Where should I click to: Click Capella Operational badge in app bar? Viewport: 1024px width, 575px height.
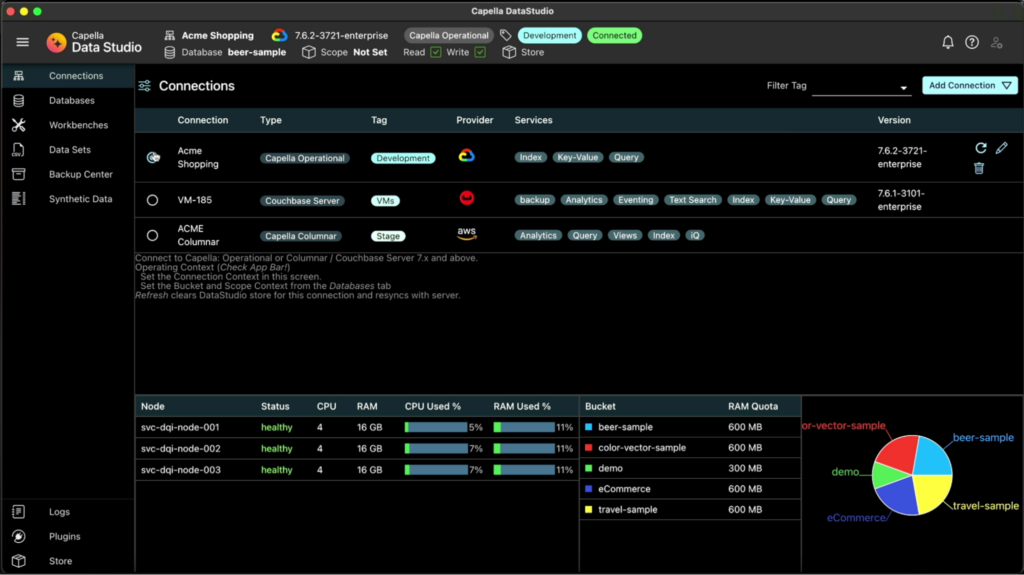pos(449,35)
